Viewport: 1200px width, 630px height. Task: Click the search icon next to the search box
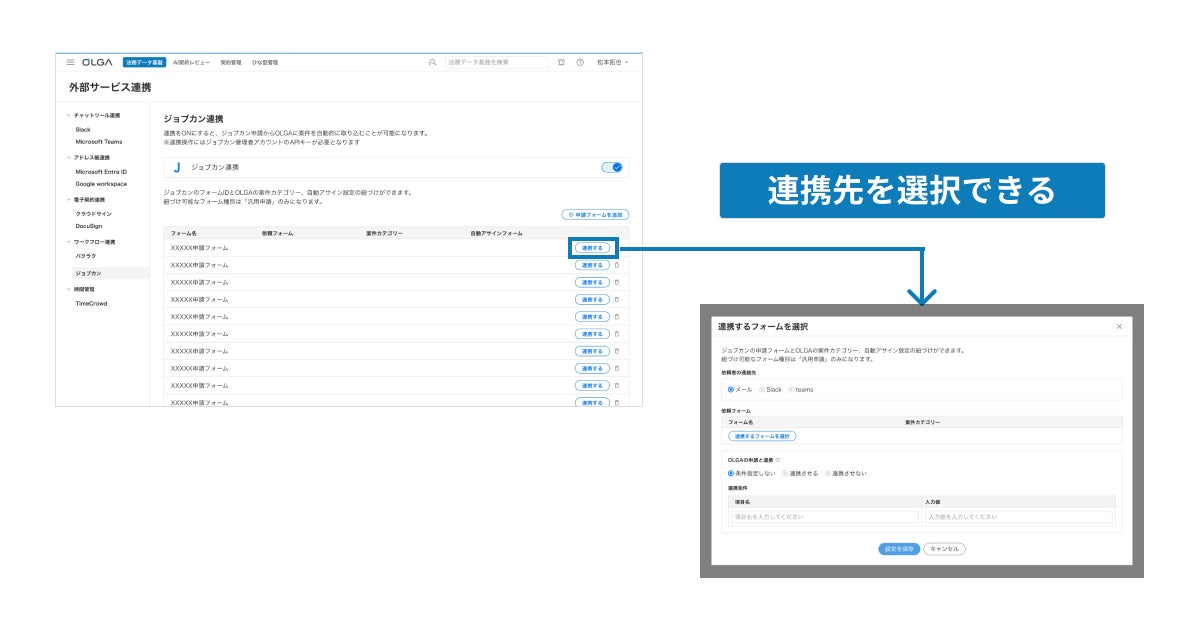pos(432,62)
